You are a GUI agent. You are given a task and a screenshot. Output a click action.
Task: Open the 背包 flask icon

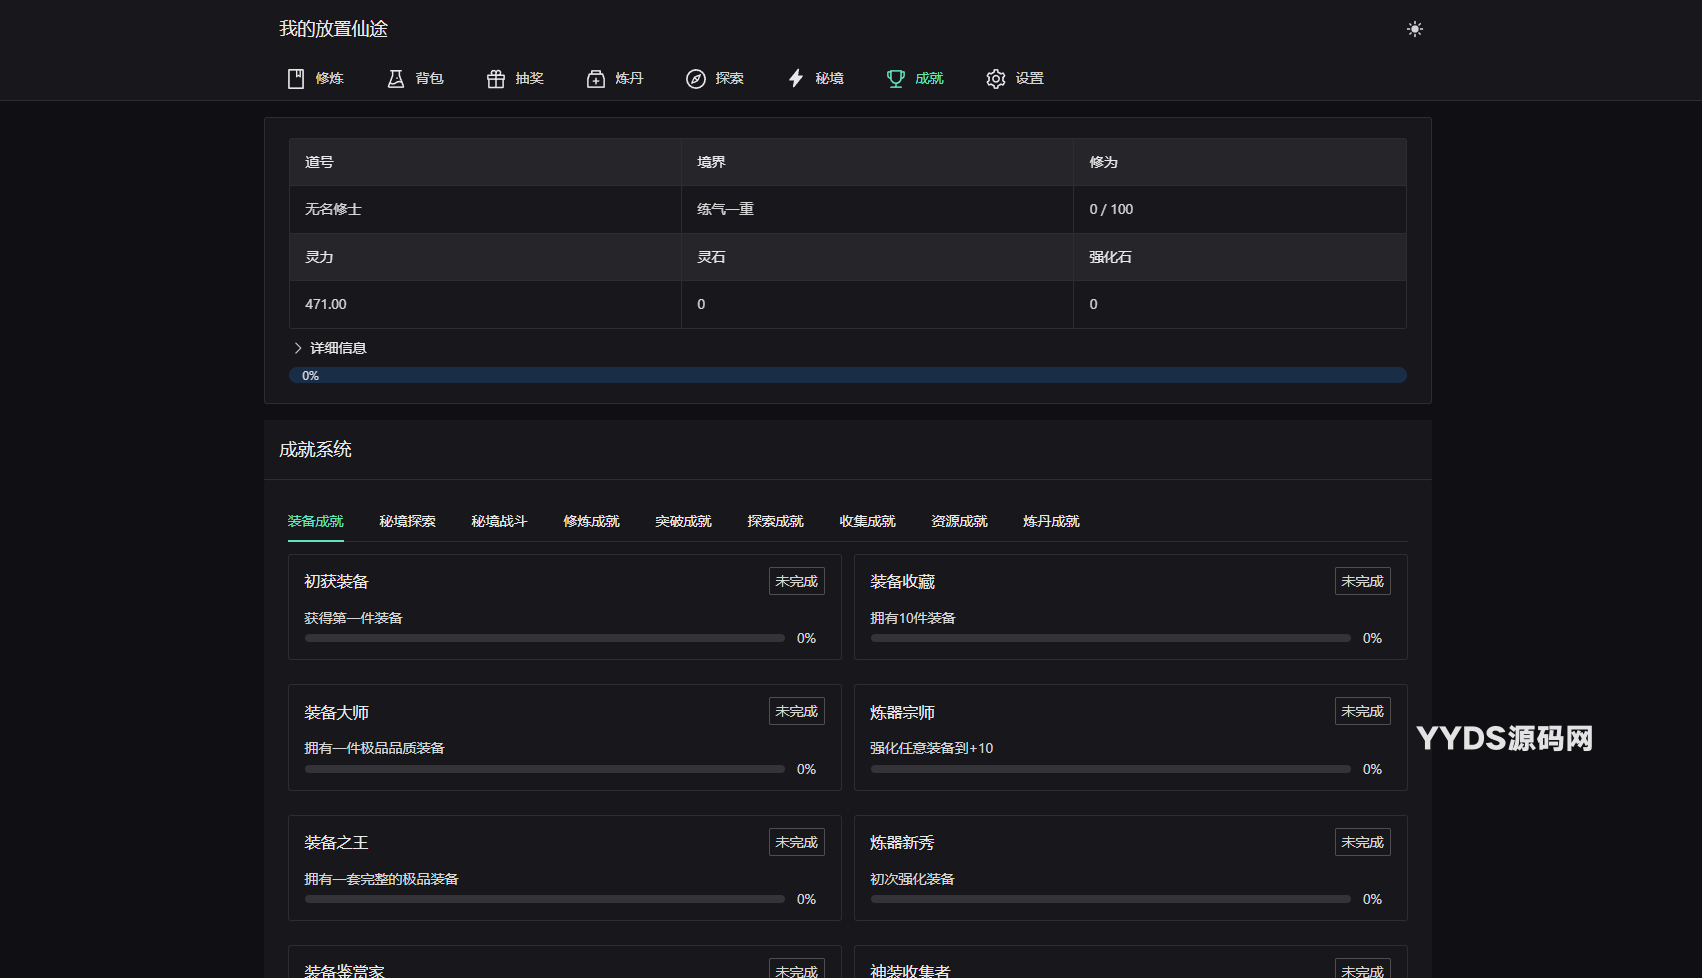click(396, 79)
